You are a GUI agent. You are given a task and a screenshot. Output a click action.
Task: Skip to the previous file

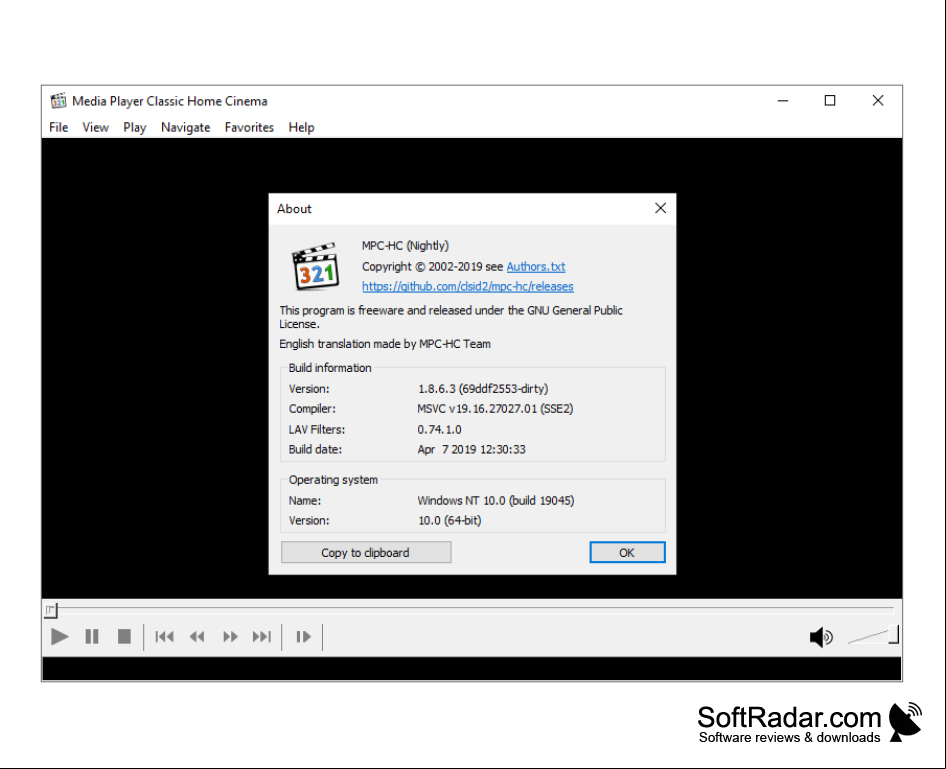164,636
